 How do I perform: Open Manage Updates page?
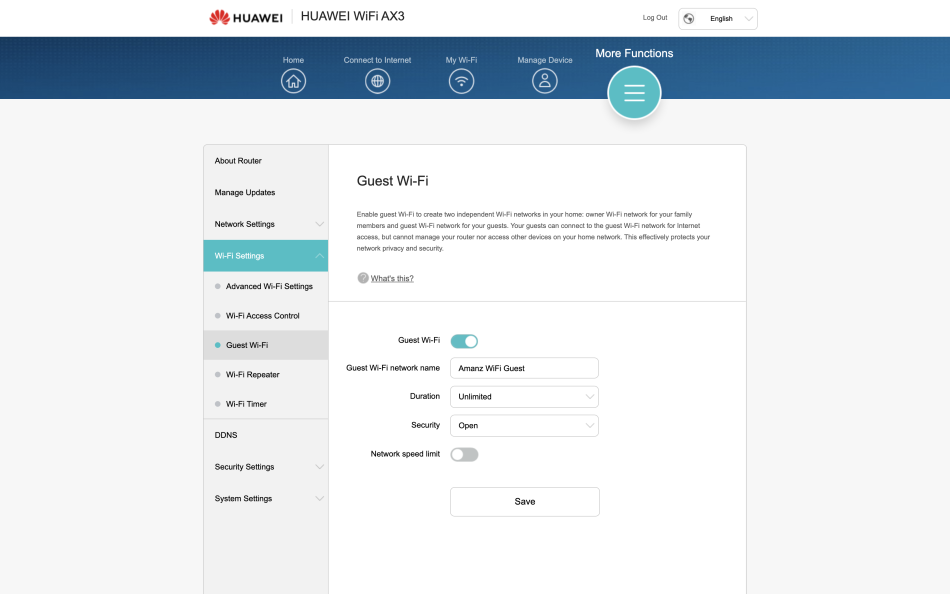(266, 192)
